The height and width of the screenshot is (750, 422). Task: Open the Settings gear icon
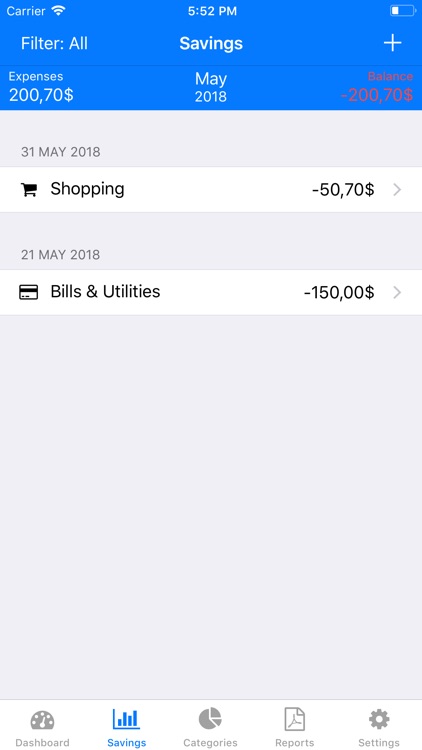[379, 719]
